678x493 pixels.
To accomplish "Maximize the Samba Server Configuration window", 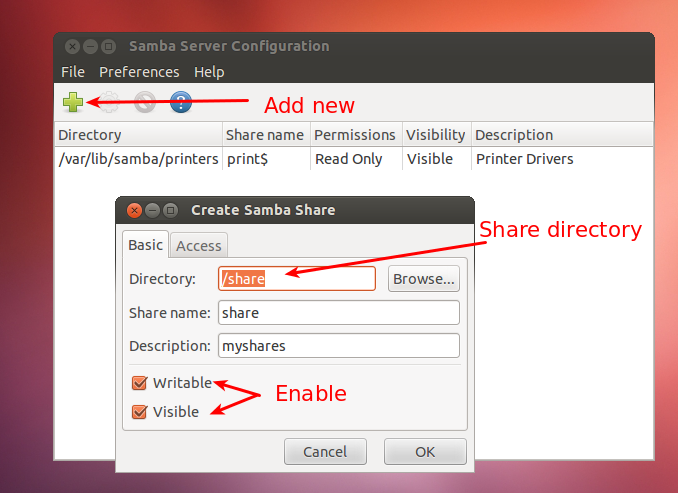I will (109, 46).
